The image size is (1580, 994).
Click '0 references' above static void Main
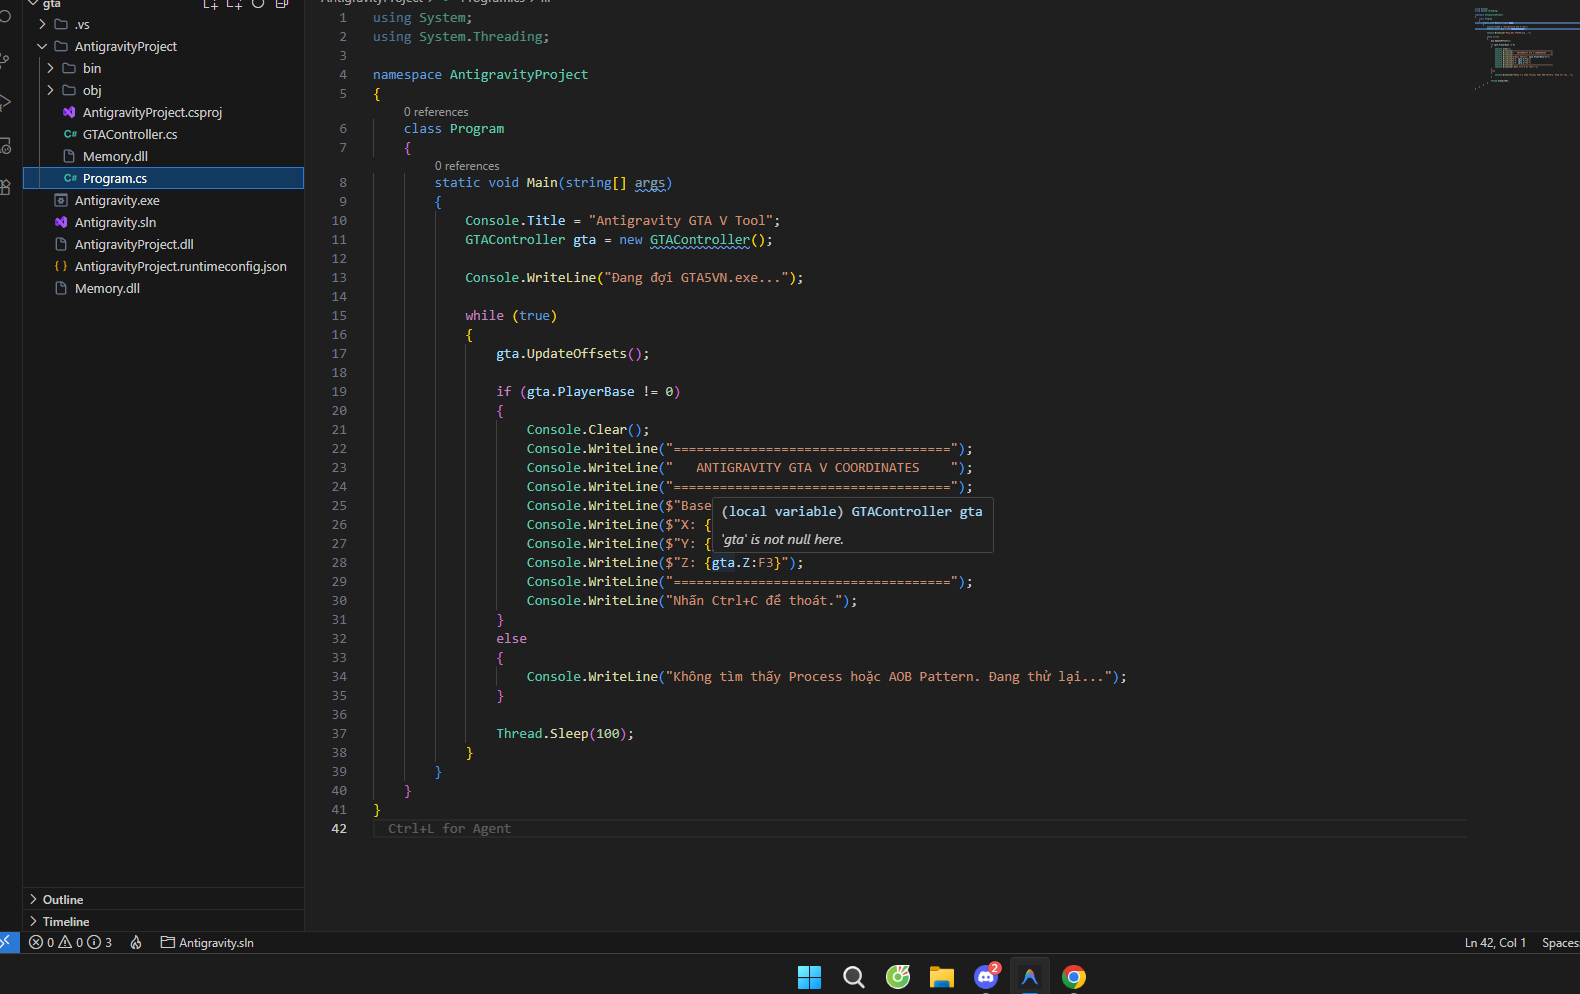(x=467, y=166)
